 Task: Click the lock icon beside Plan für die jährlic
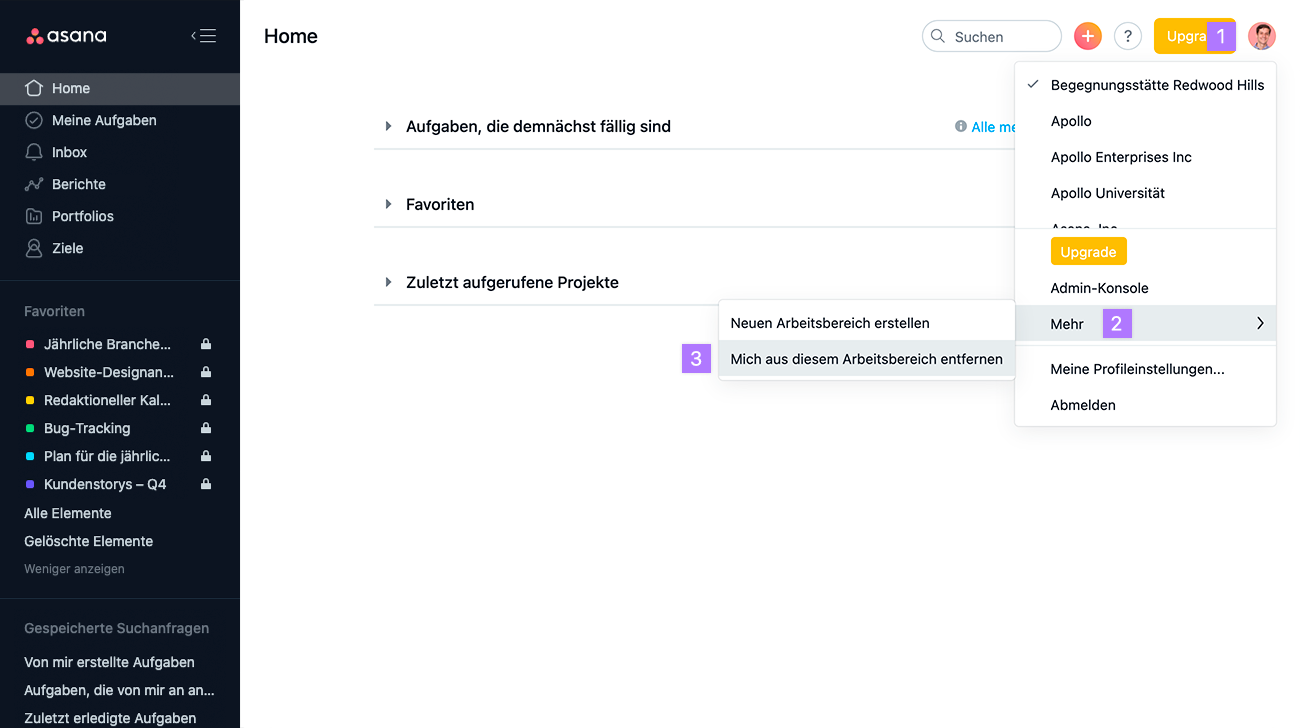point(206,456)
